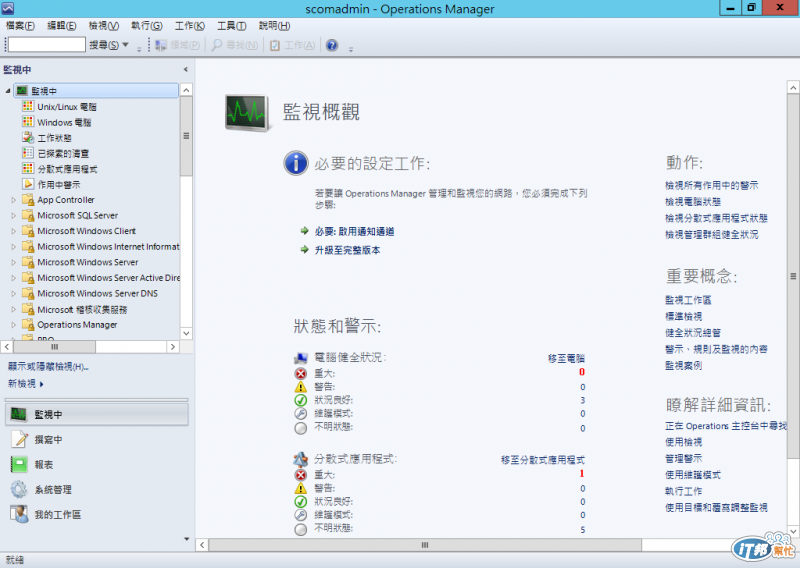
Task: Click the 監視中 workspace monitor icon
Action: point(19,414)
